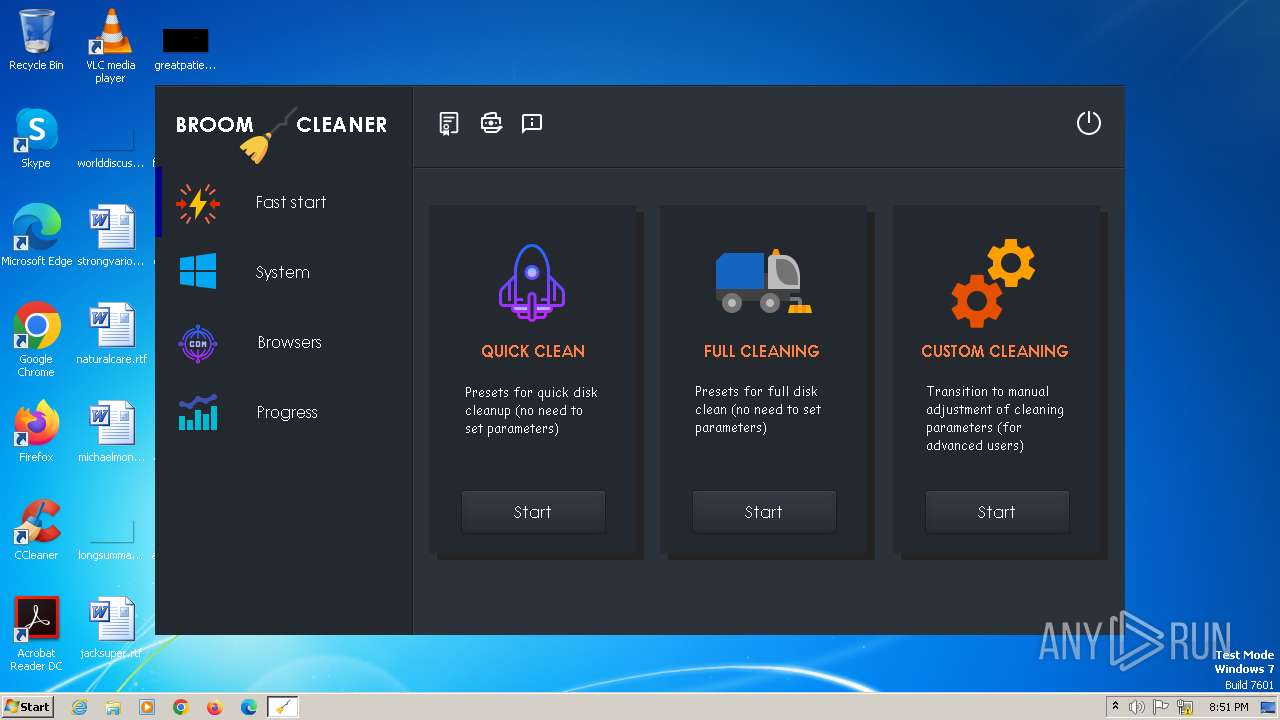Open the license certificate icon in header
This screenshot has height=720, width=1280.
click(449, 123)
